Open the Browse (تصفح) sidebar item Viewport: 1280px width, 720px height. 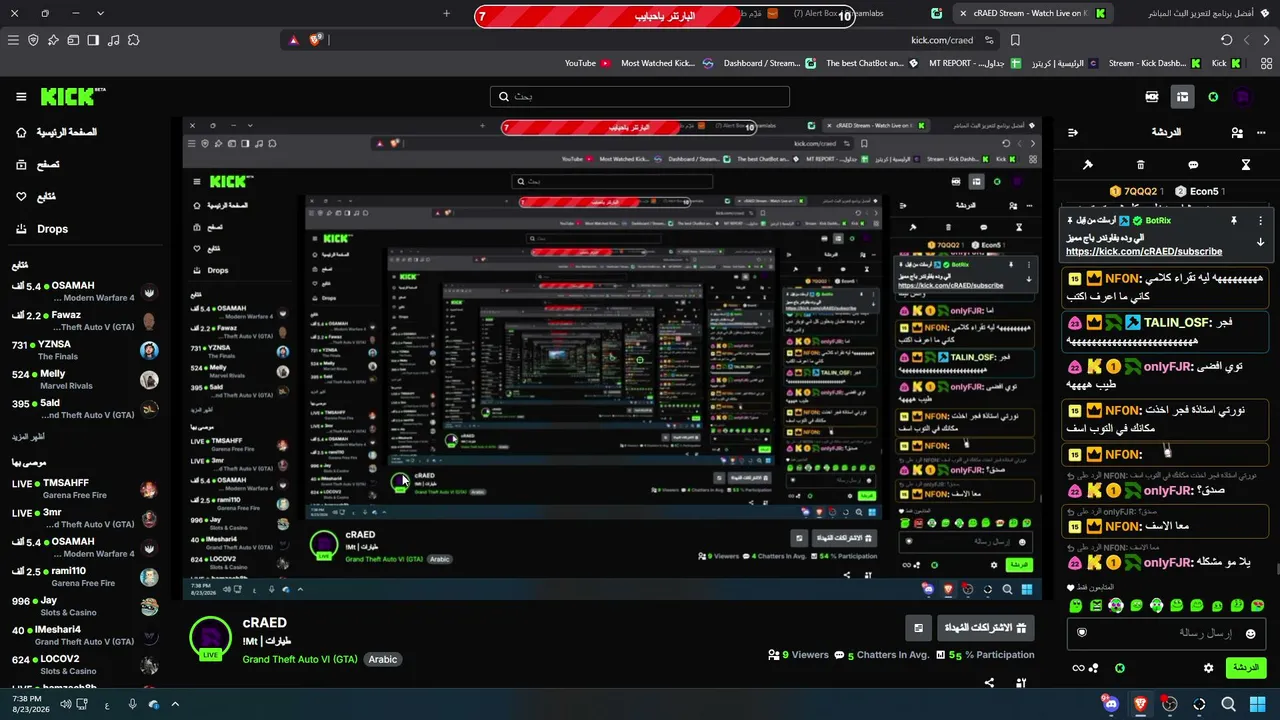[38, 164]
